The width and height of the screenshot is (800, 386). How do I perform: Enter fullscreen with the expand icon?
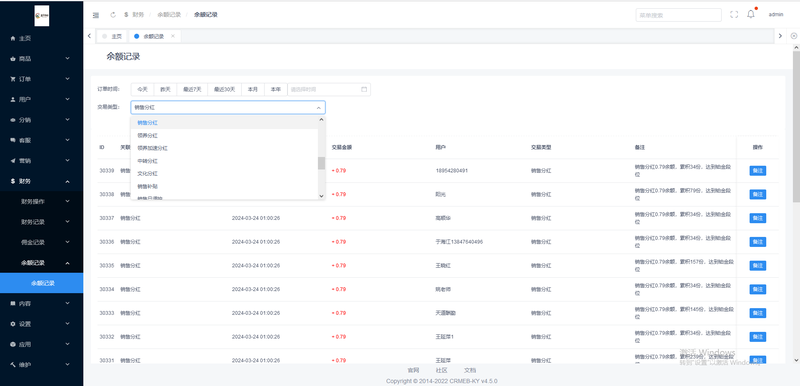tap(734, 15)
